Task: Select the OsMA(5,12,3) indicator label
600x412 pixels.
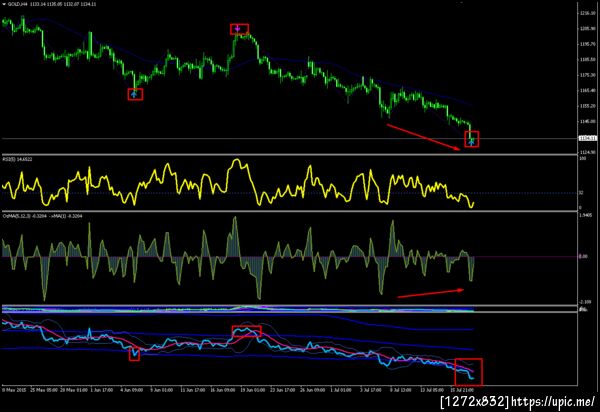Action: (x=16, y=216)
